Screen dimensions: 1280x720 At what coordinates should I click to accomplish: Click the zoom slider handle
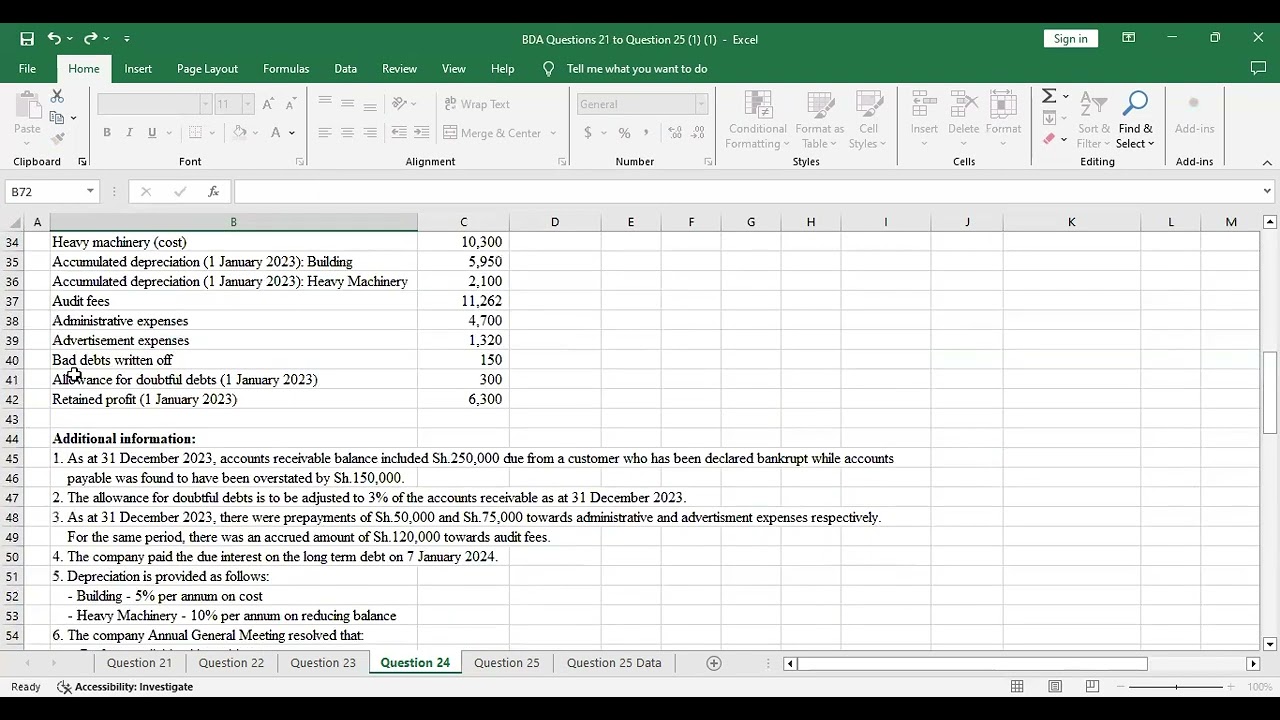coord(1176,687)
